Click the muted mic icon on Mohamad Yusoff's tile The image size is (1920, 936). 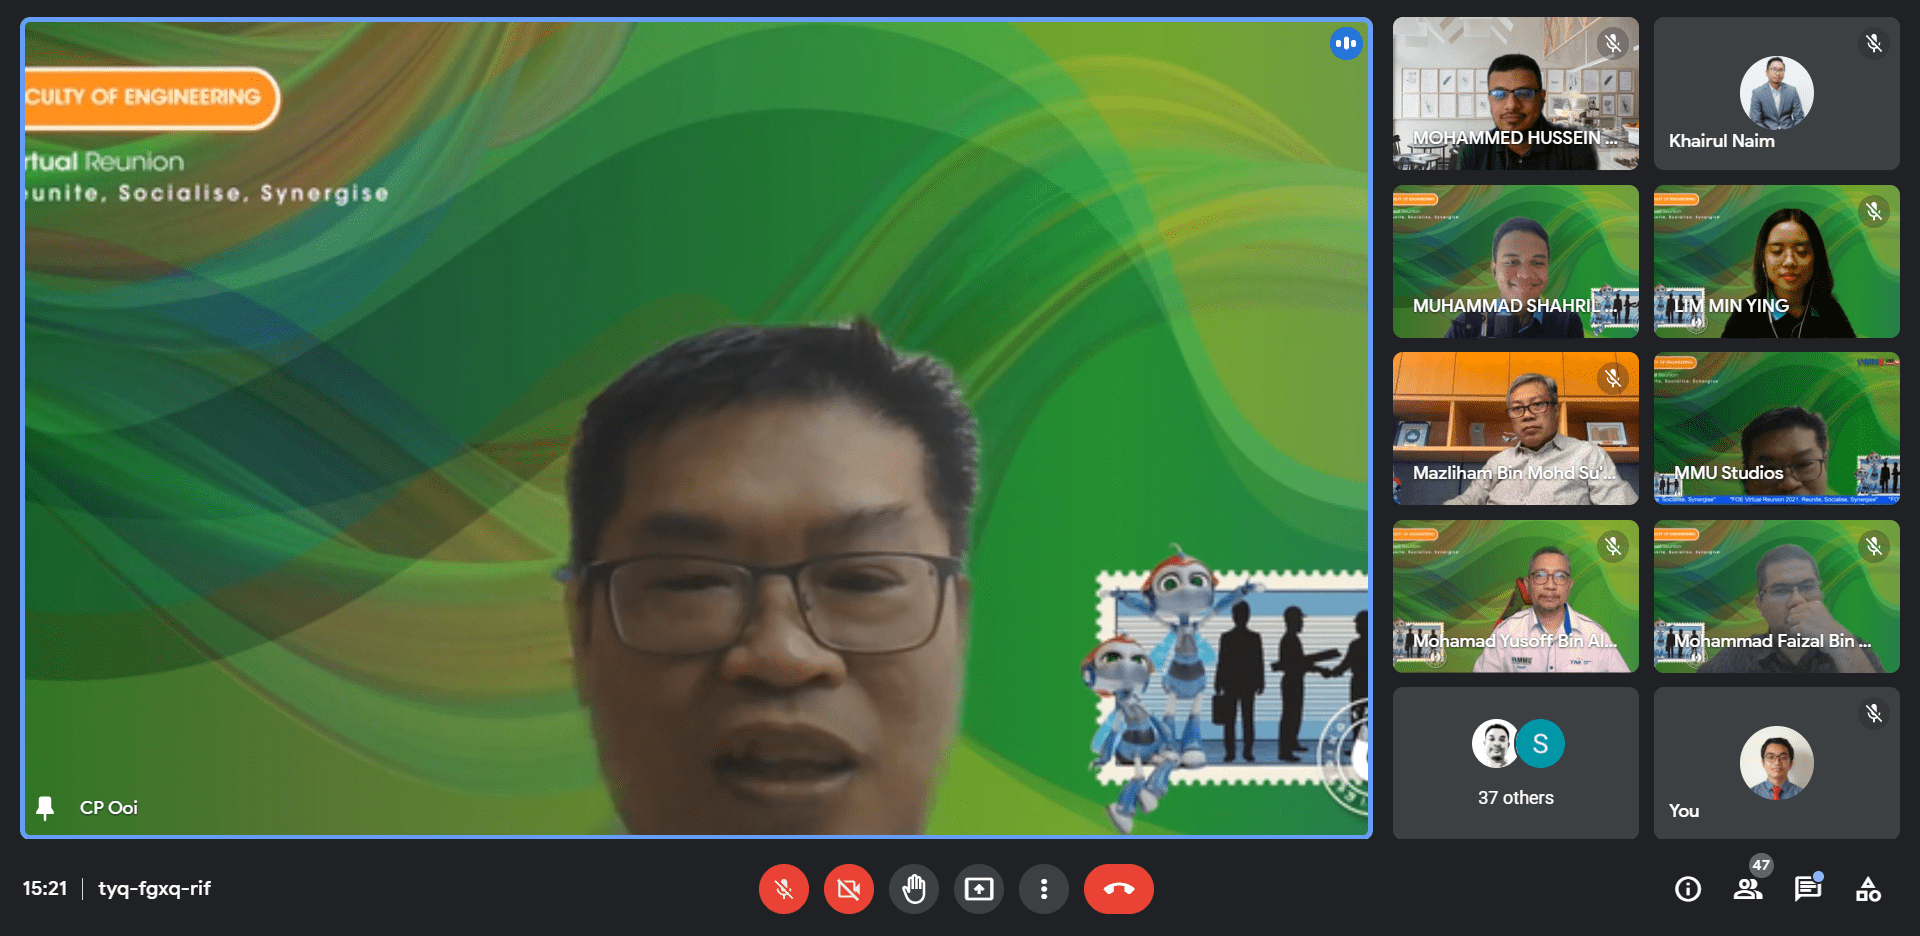1612,547
